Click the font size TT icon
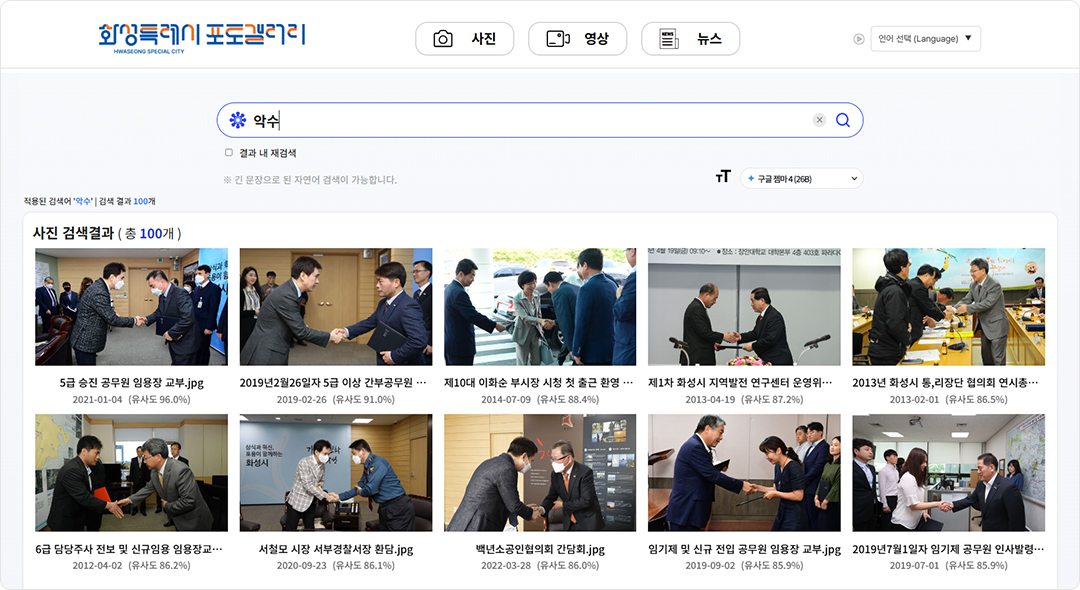The width and height of the screenshot is (1080, 590). pos(723,178)
